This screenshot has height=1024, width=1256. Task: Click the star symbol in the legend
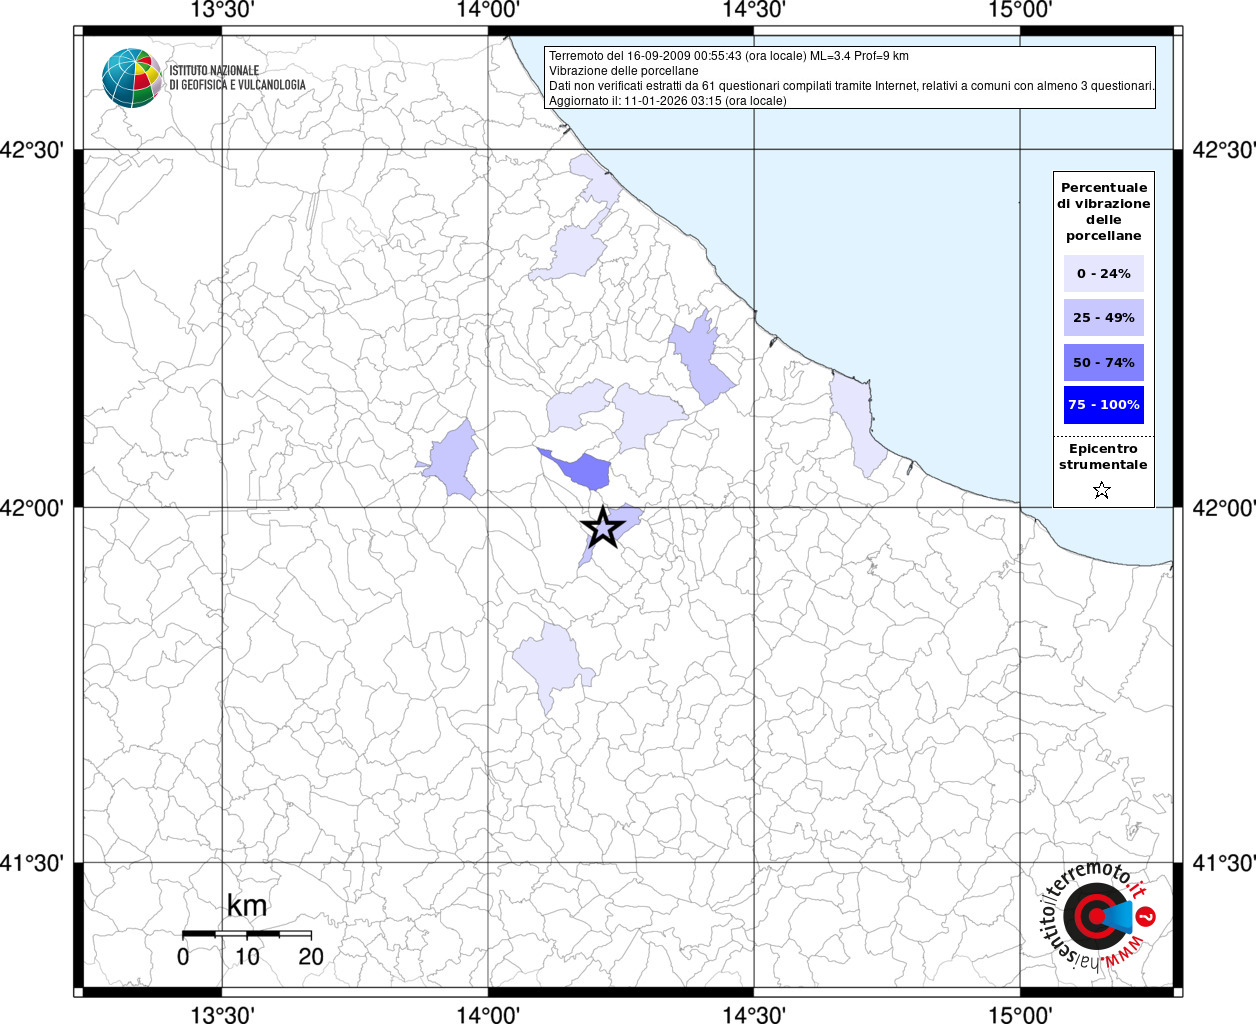click(x=1102, y=490)
